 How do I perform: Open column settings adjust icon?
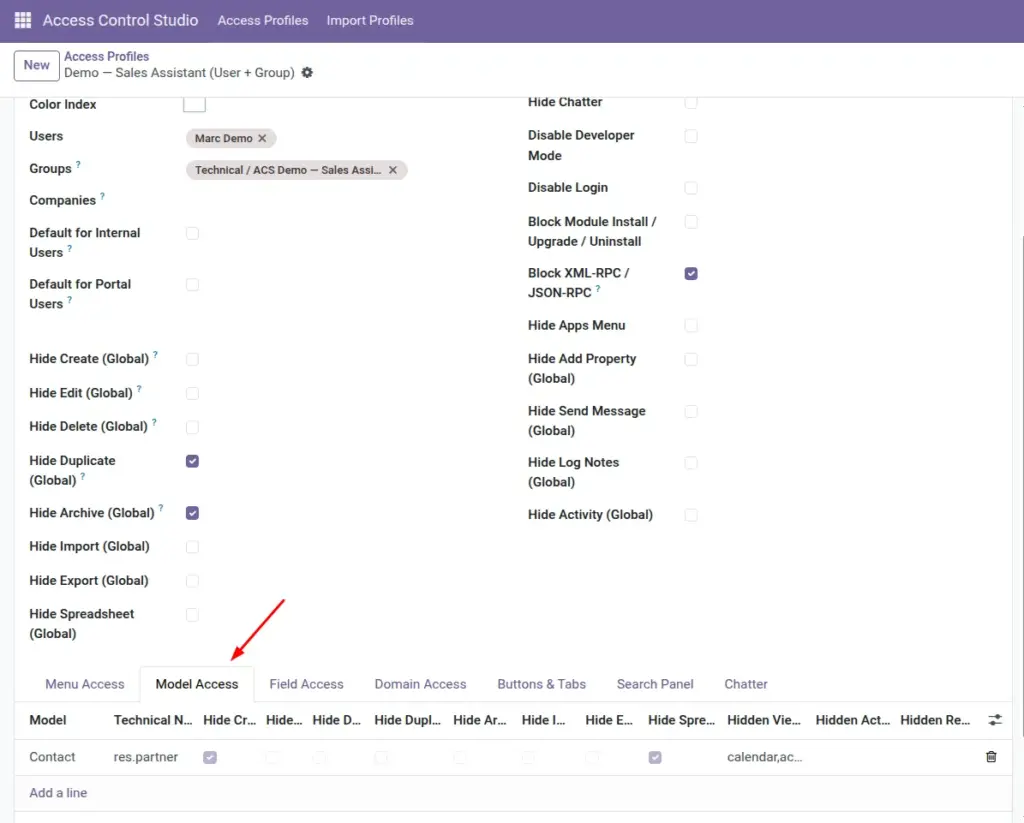pyautogui.click(x=995, y=720)
